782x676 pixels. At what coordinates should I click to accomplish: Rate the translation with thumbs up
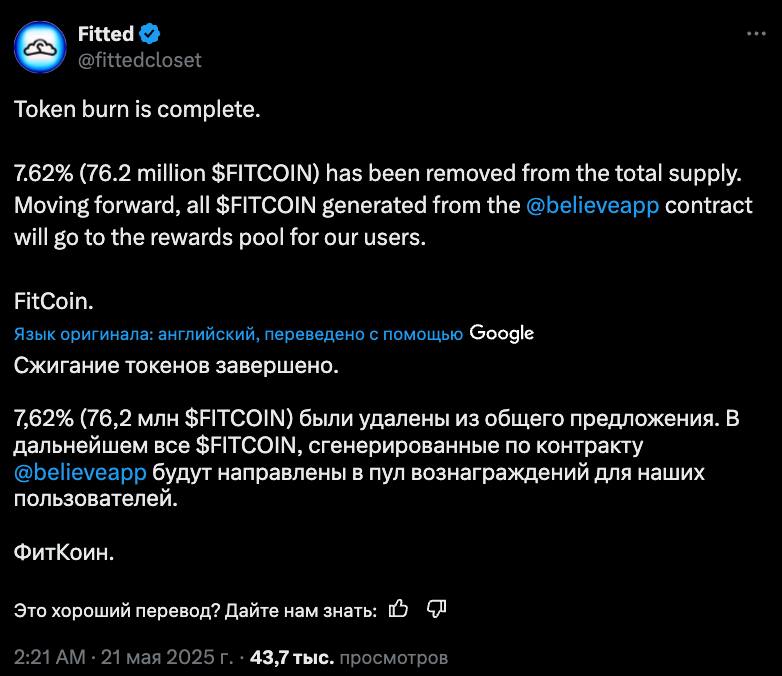pyautogui.click(x=398, y=609)
